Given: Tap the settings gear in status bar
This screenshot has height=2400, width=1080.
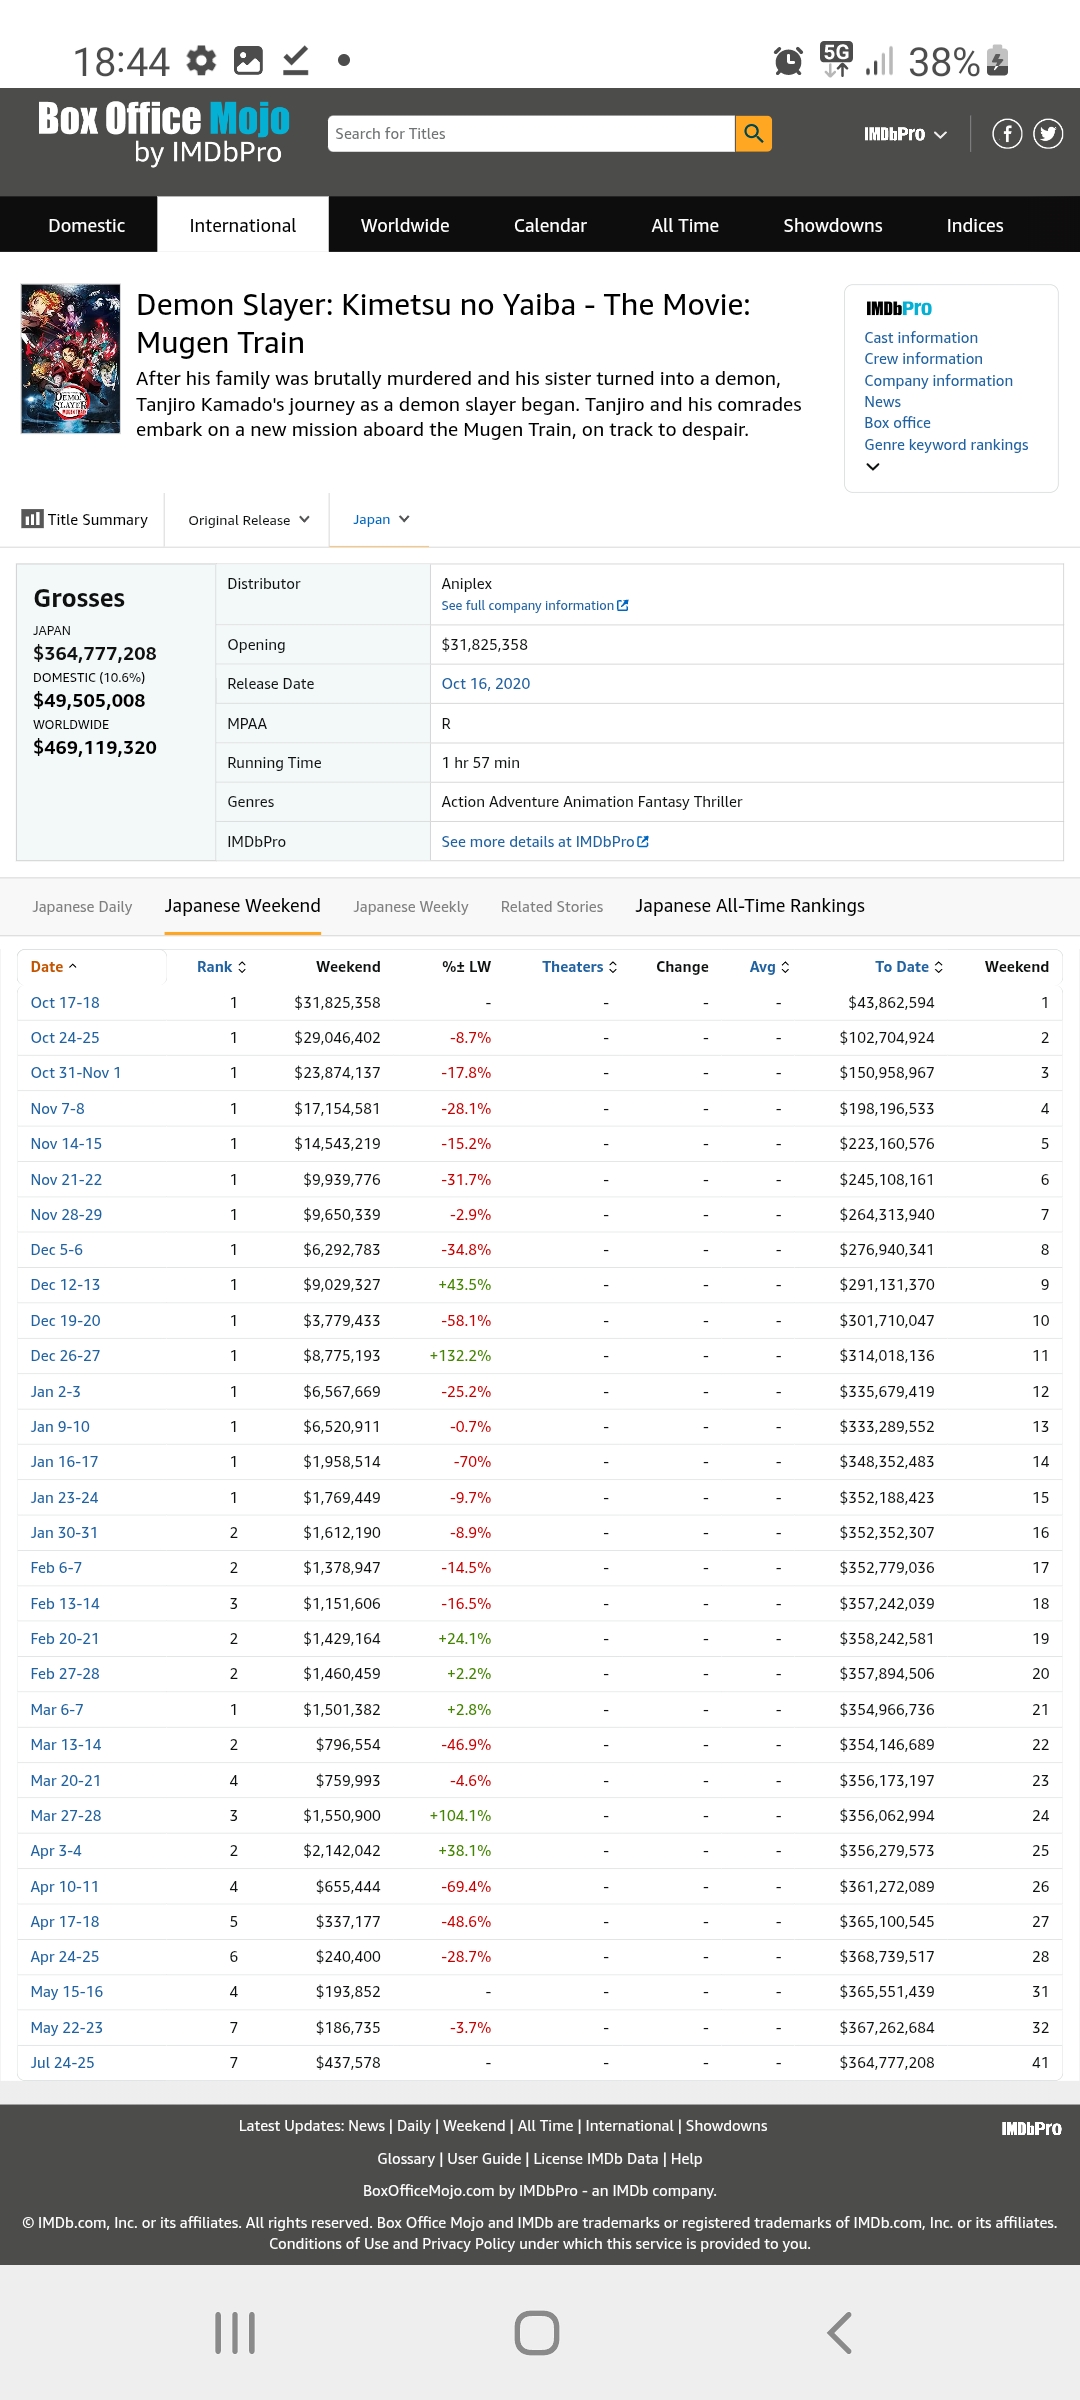Looking at the screenshot, I should pyautogui.click(x=202, y=61).
